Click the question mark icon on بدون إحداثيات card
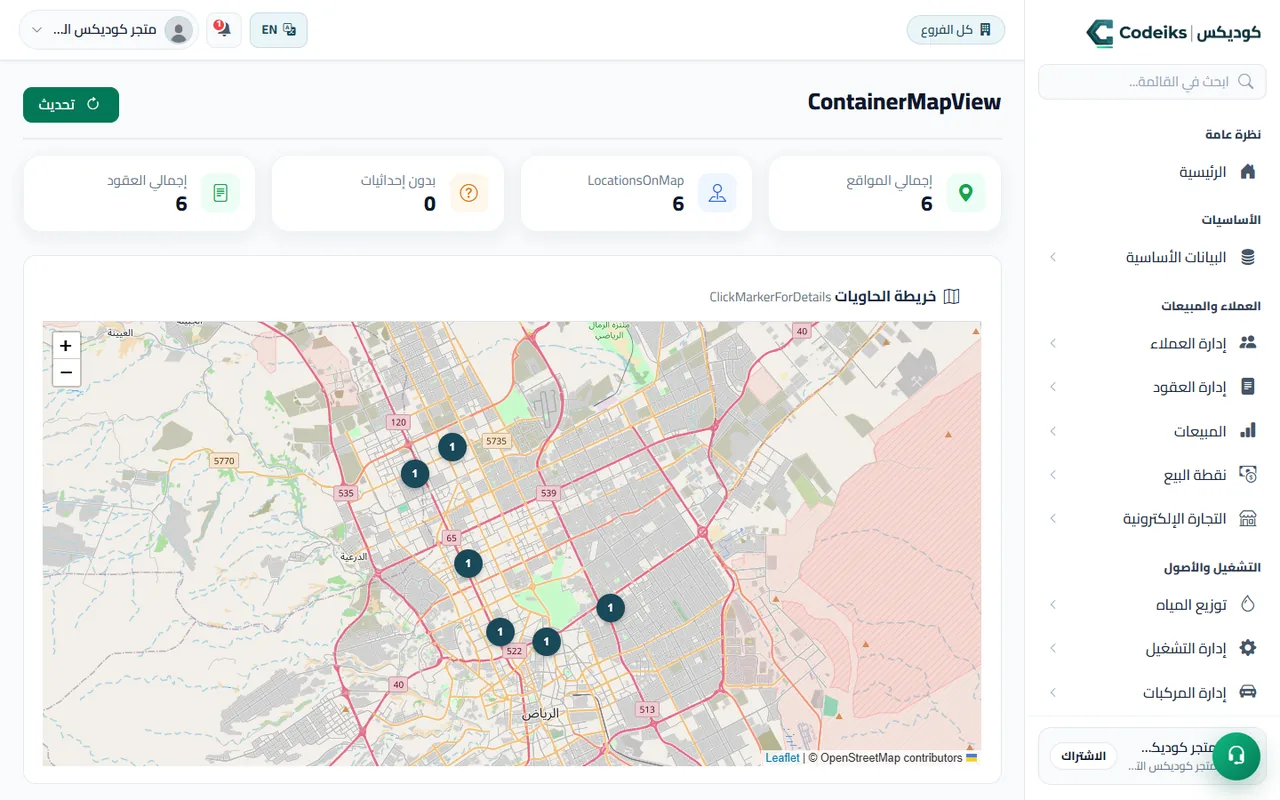This screenshot has width=1280, height=800. [469, 193]
